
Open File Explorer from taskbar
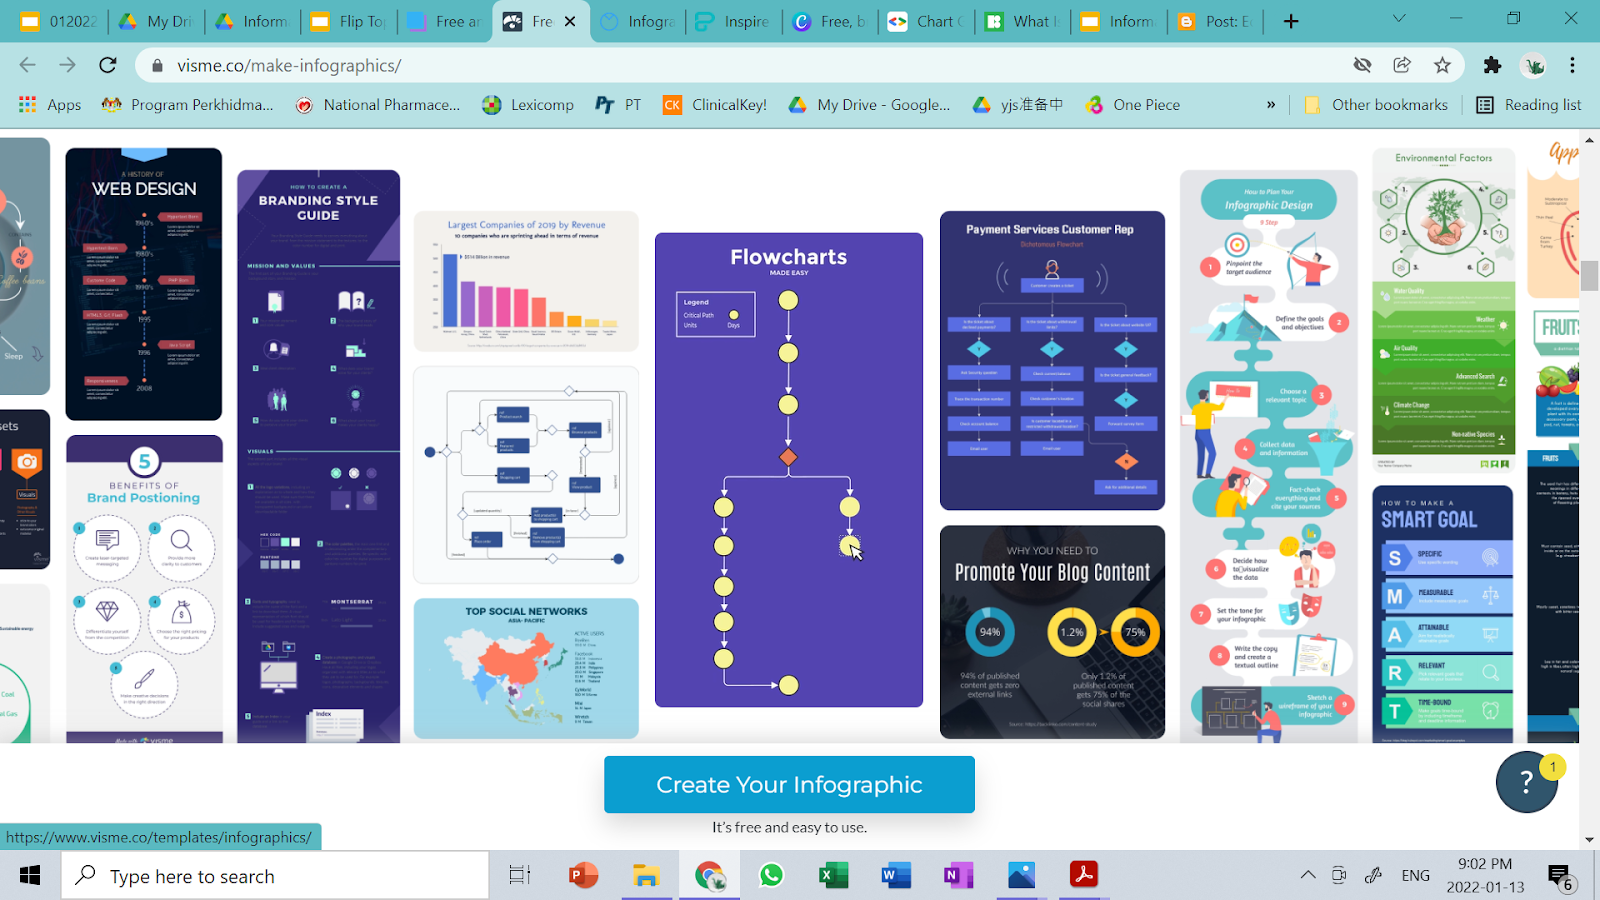click(x=646, y=876)
